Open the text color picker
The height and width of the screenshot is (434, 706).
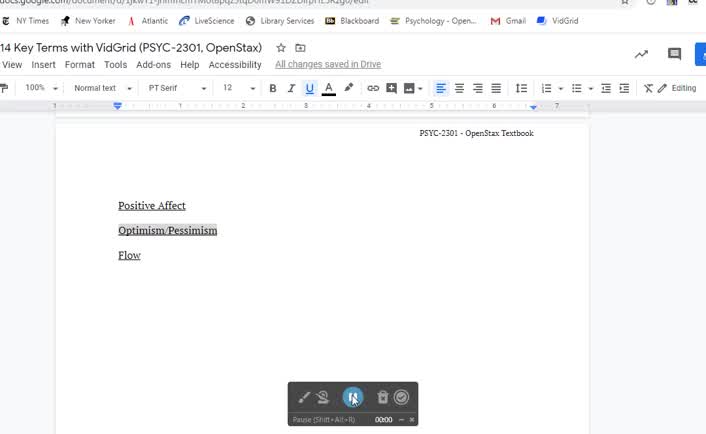329,88
